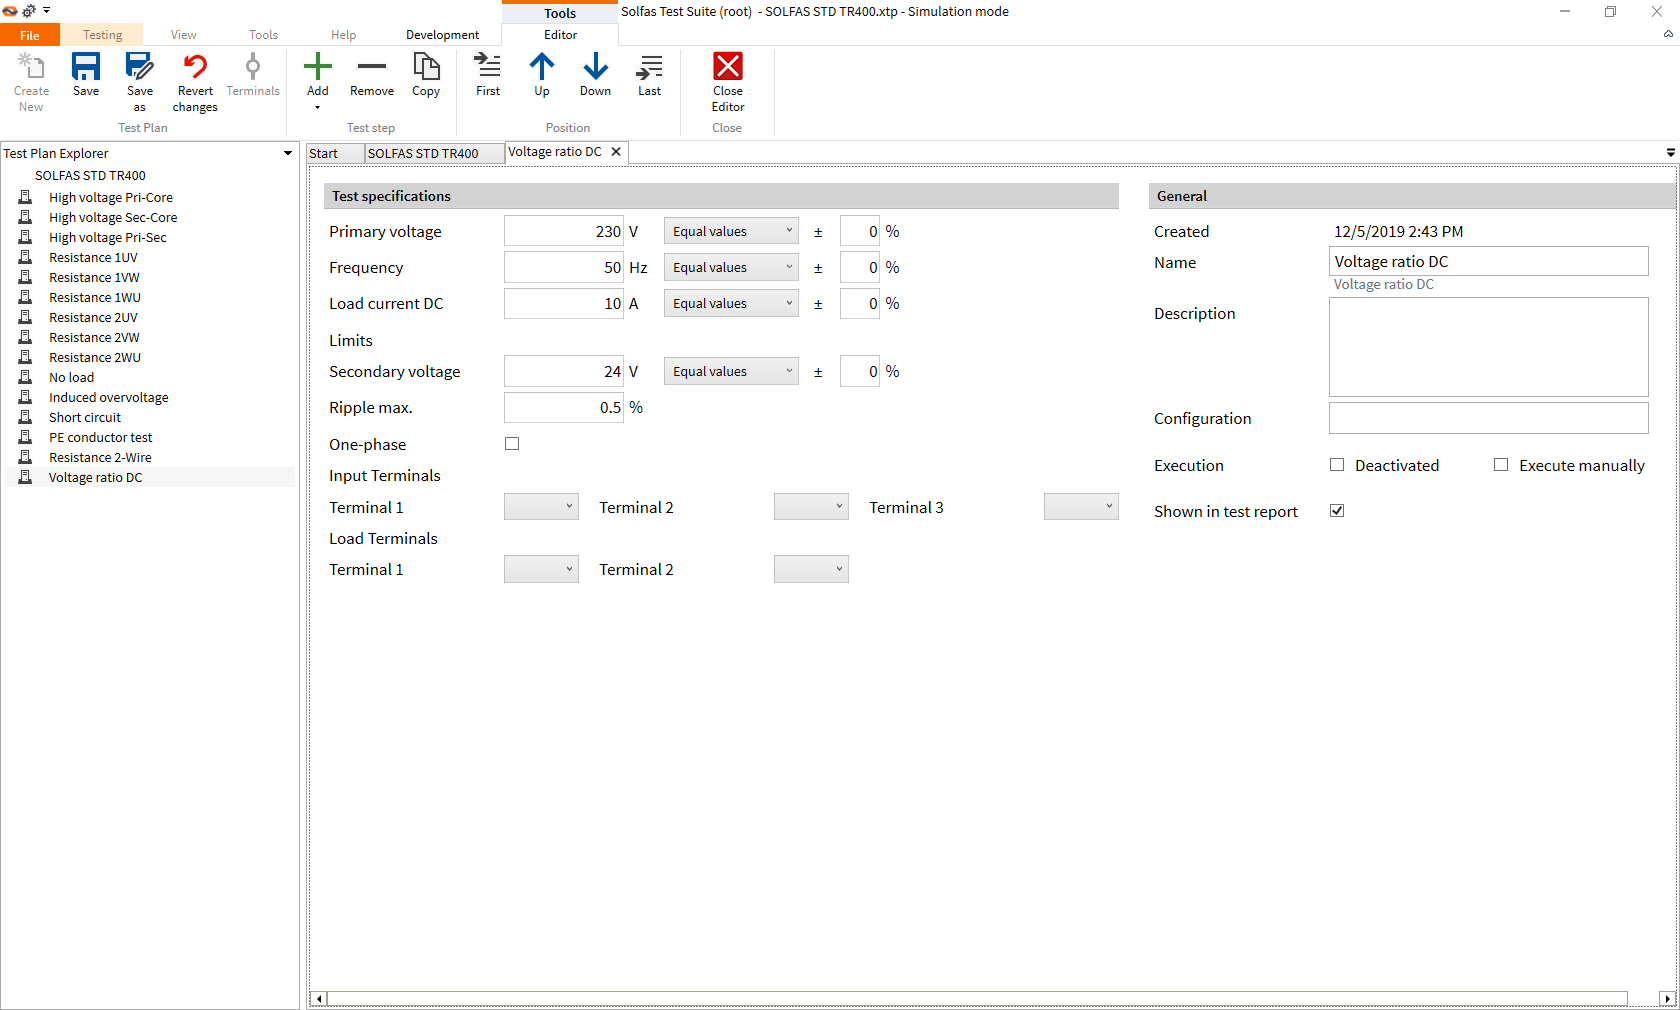Open Load current DC Equal values dropdown
Screen dimensions: 1680x1010
[731, 303]
